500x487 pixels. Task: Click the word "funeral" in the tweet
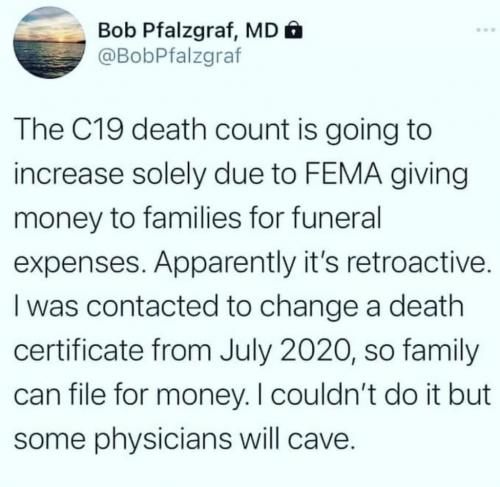(336, 219)
